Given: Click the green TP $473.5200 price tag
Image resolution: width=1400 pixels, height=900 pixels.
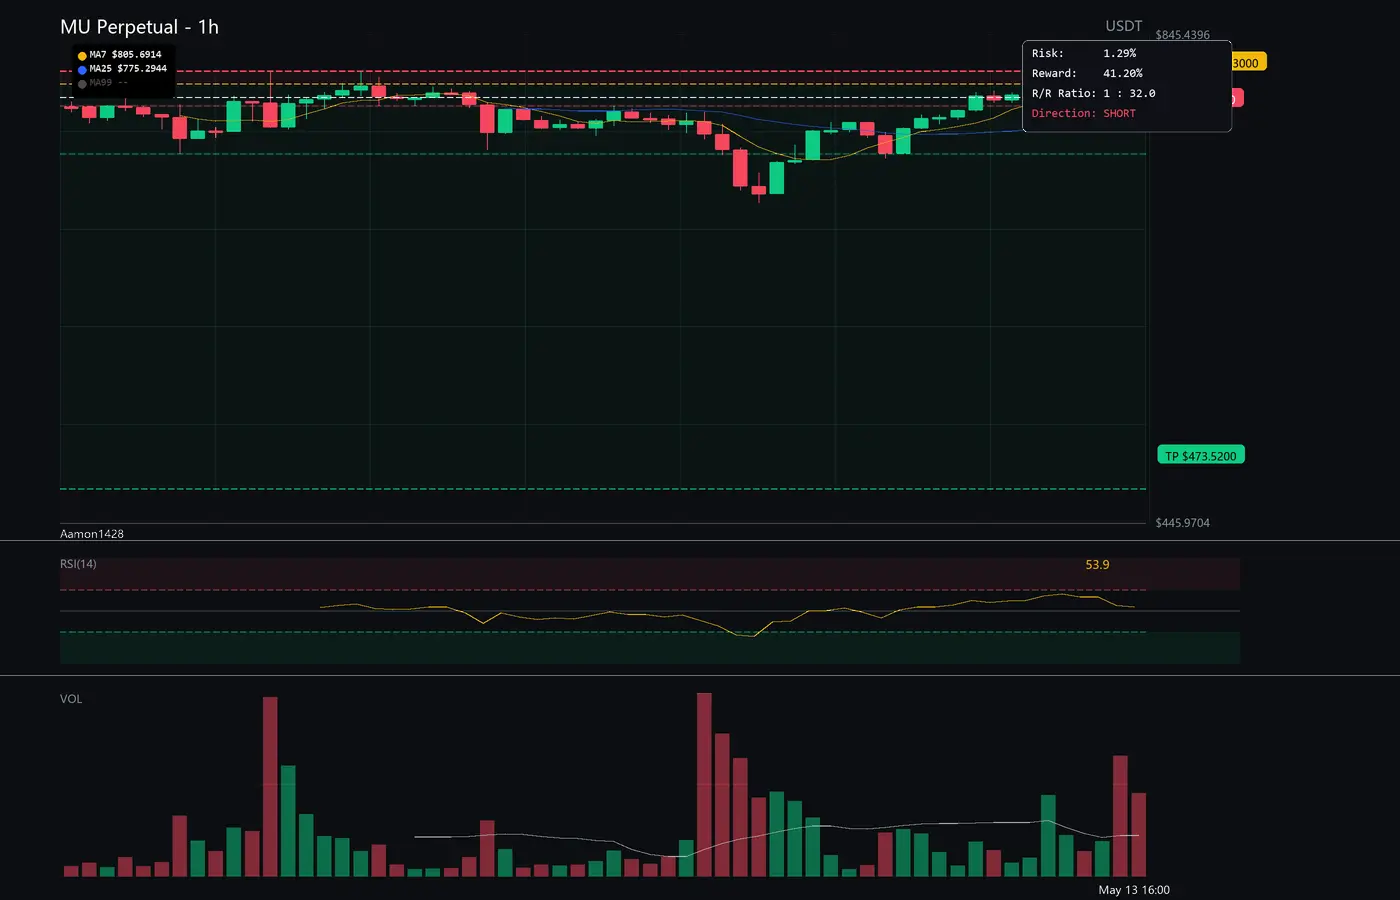Looking at the screenshot, I should click(x=1201, y=455).
